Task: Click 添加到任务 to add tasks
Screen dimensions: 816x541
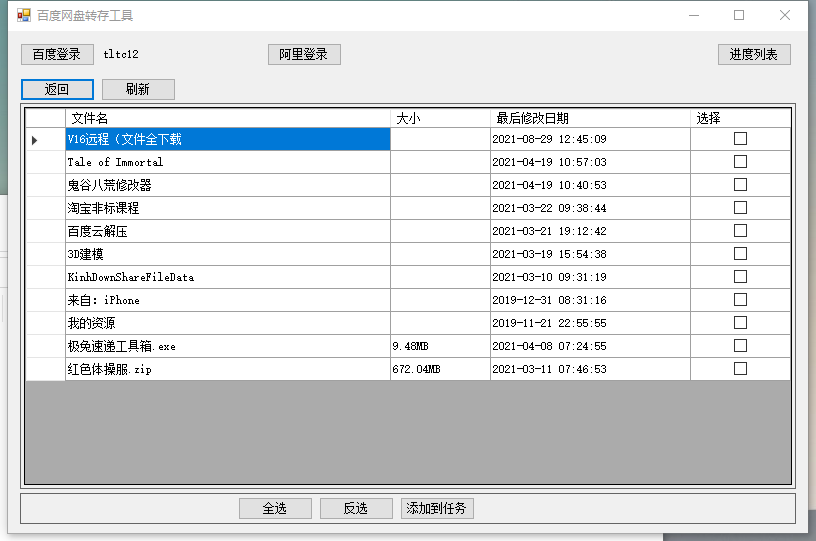Action: (x=437, y=508)
